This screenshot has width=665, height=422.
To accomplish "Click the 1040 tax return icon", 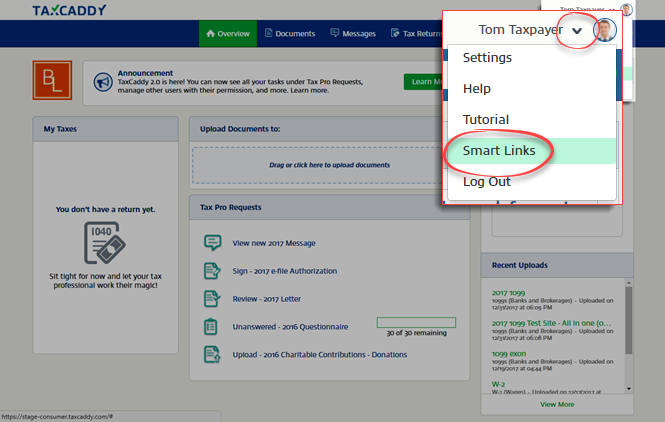I will (104, 243).
